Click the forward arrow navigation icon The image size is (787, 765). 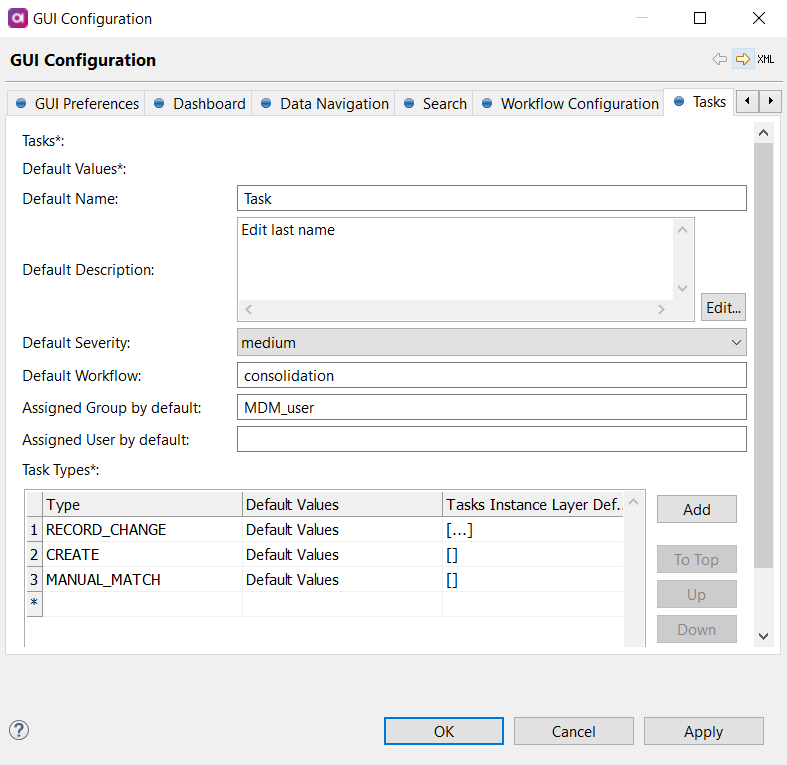[742, 60]
